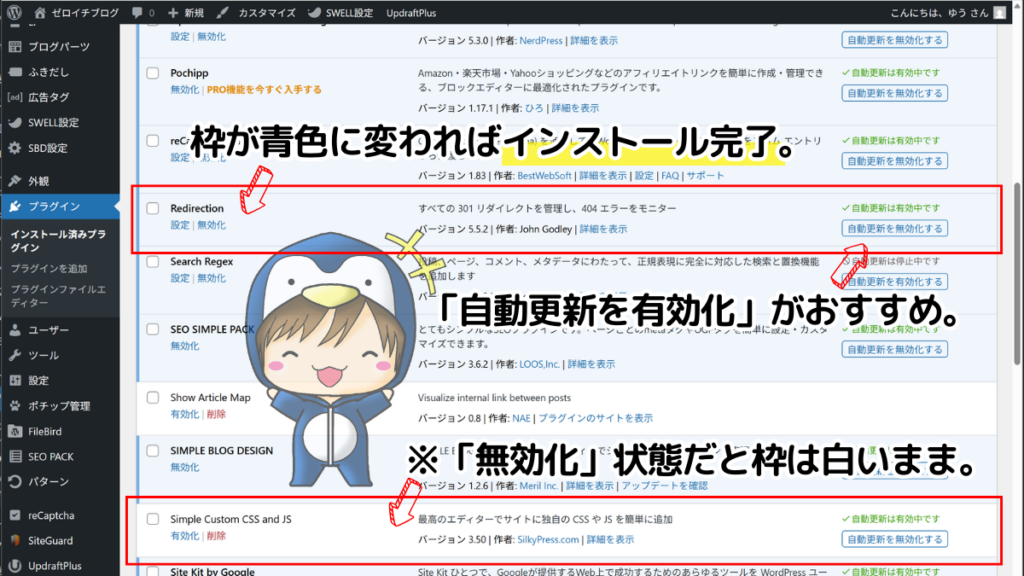Click the ユーザー person icon
Viewport: 1024px width, 576px height.
pyautogui.click(x=15, y=330)
